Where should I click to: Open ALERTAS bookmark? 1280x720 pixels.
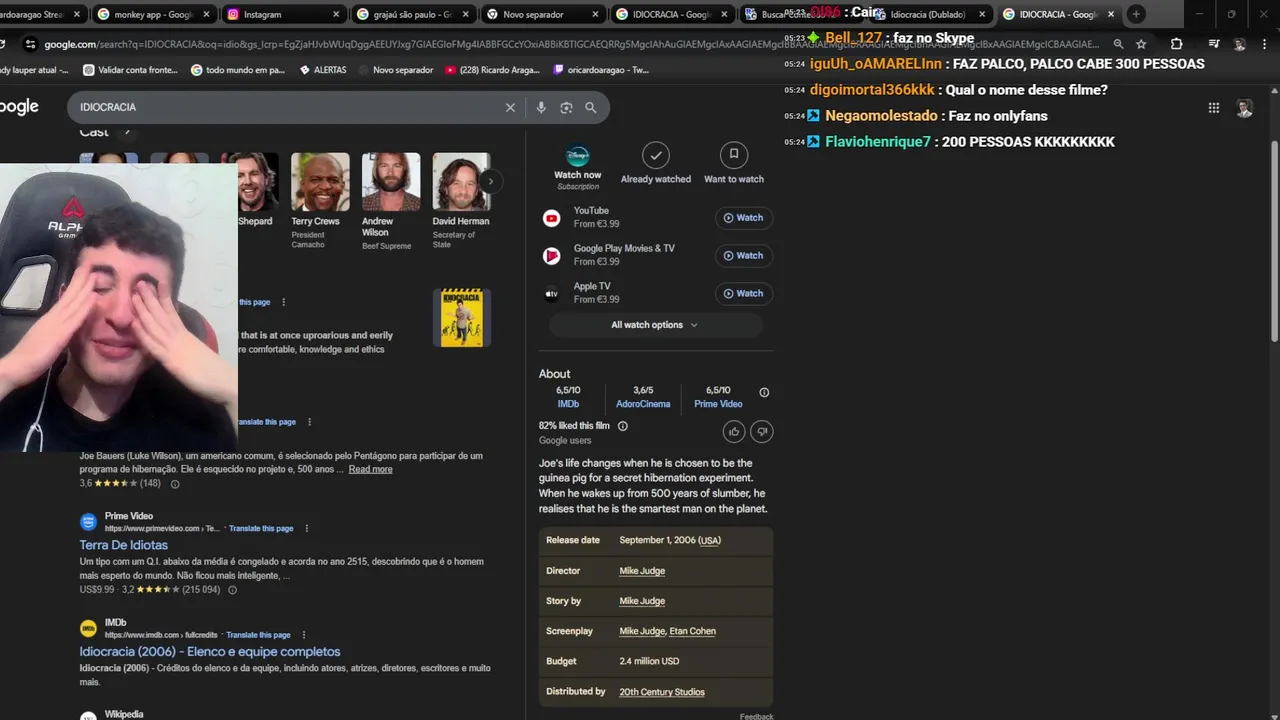tap(323, 70)
